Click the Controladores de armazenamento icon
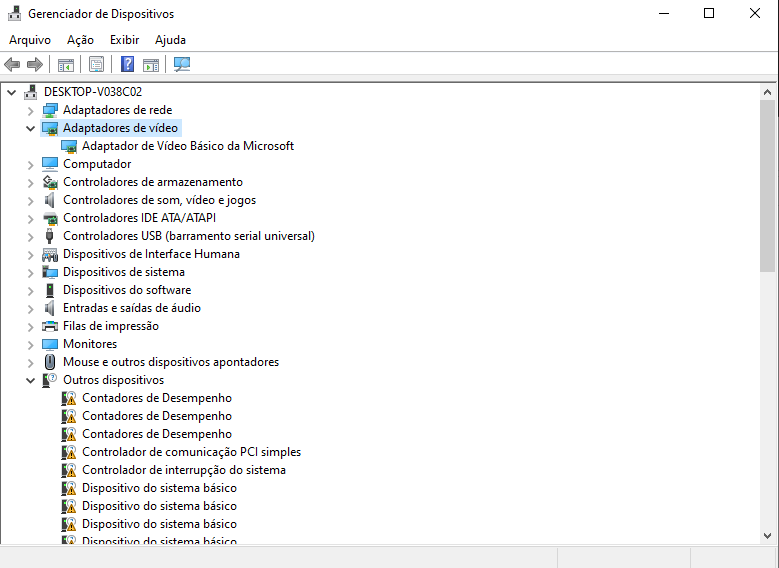This screenshot has width=779, height=568. [x=50, y=182]
